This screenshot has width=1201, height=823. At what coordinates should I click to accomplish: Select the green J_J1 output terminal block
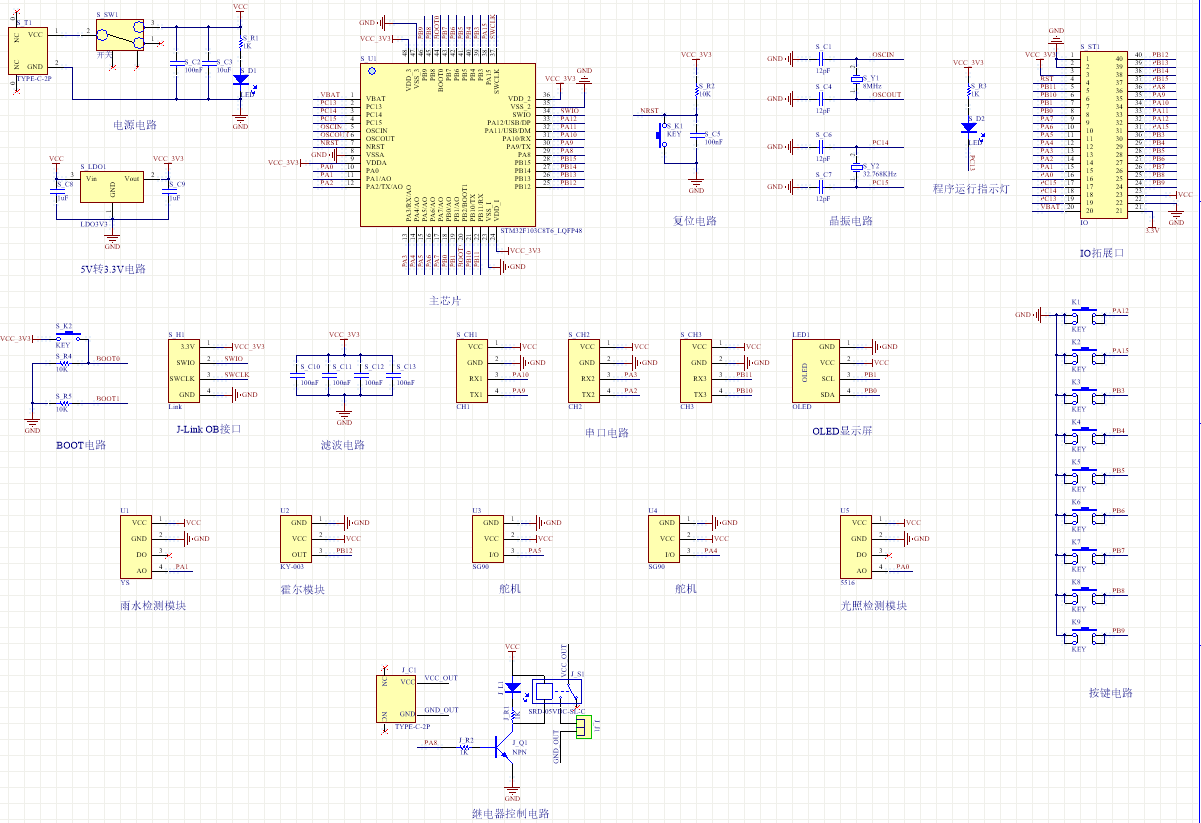click(583, 729)
